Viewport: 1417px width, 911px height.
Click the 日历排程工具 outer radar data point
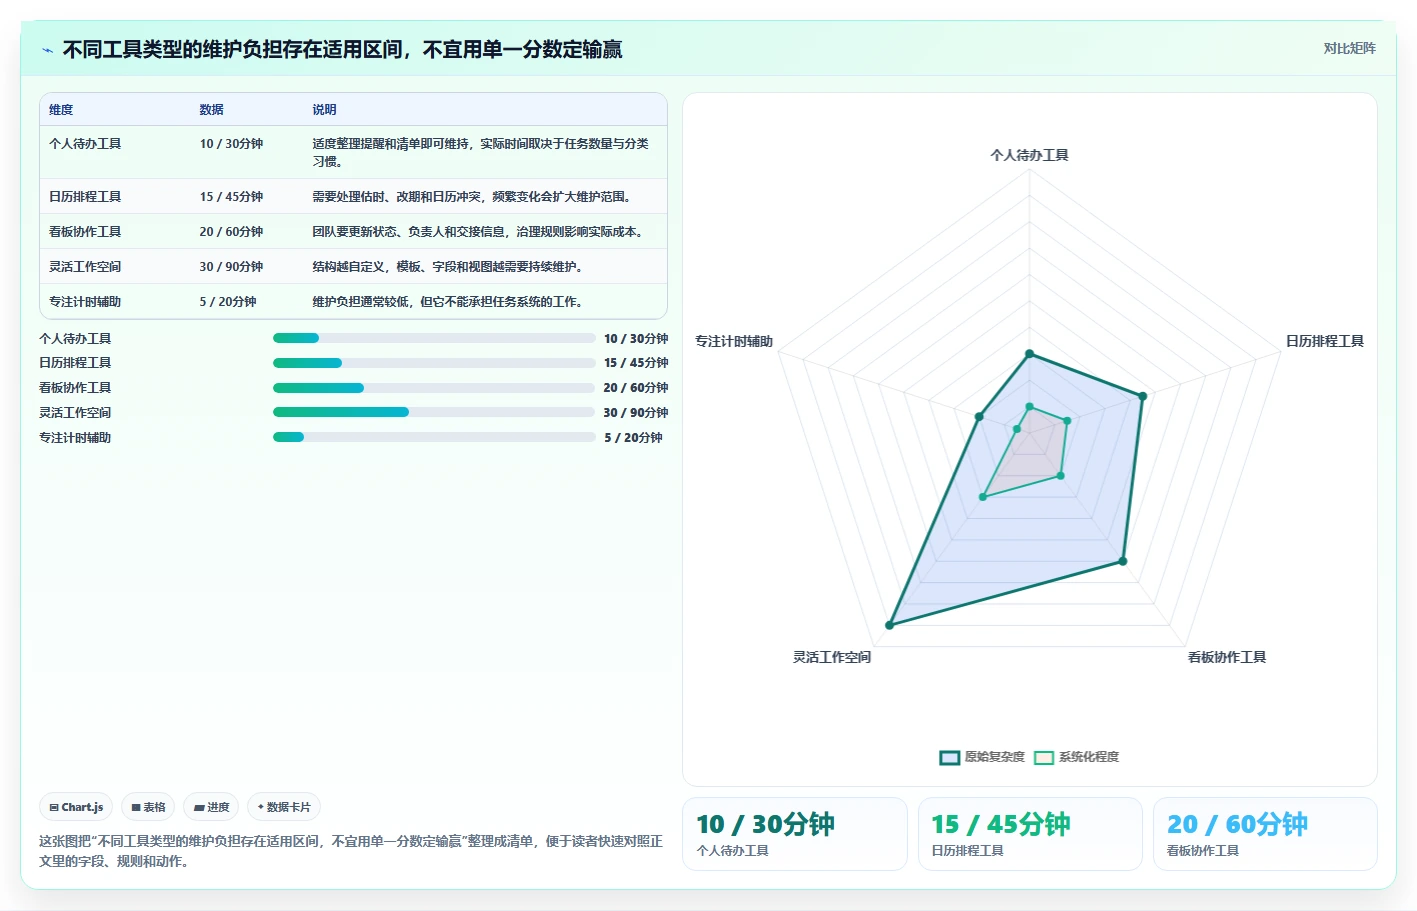(x=1142, y=397)
